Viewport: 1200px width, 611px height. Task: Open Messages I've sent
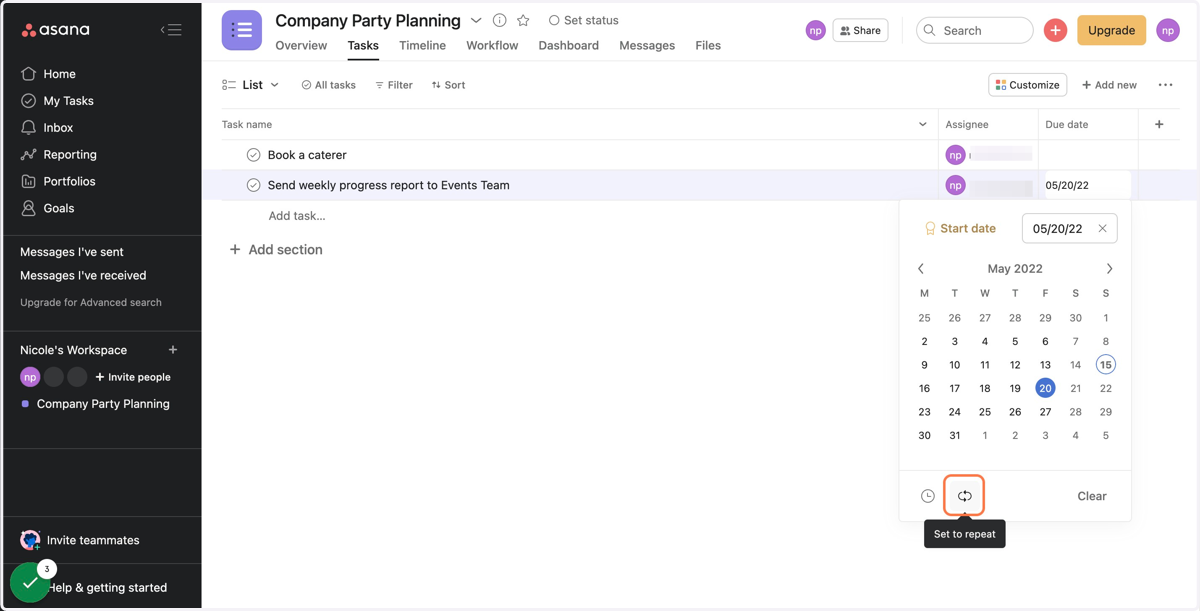[72, 252]
